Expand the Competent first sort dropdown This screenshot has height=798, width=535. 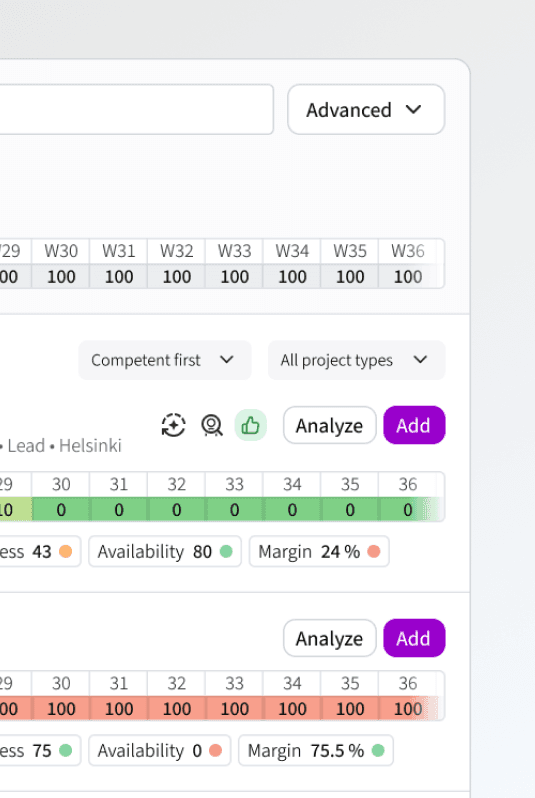click(165, 360)
